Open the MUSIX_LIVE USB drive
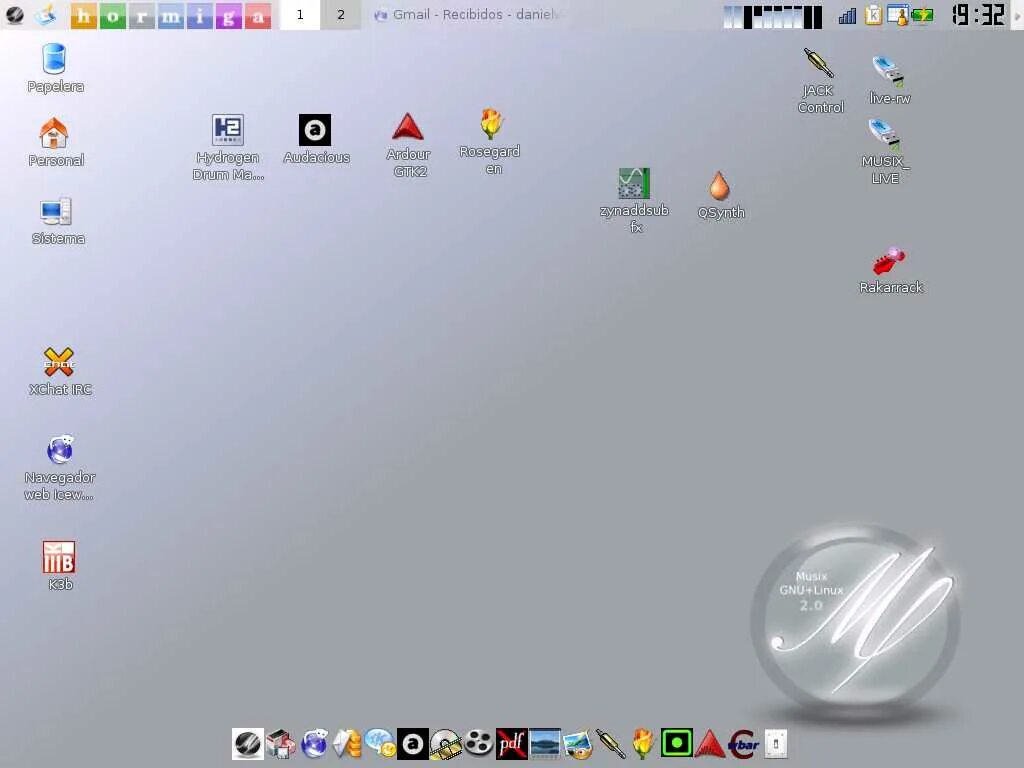The image size is (1024, 768). 885,152
